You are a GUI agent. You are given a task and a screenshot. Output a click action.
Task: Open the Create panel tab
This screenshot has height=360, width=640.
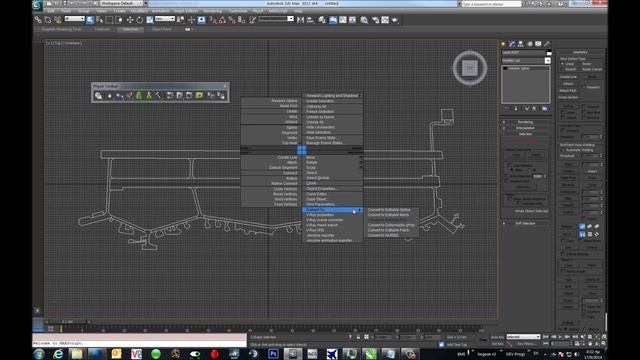click(503, 44)
